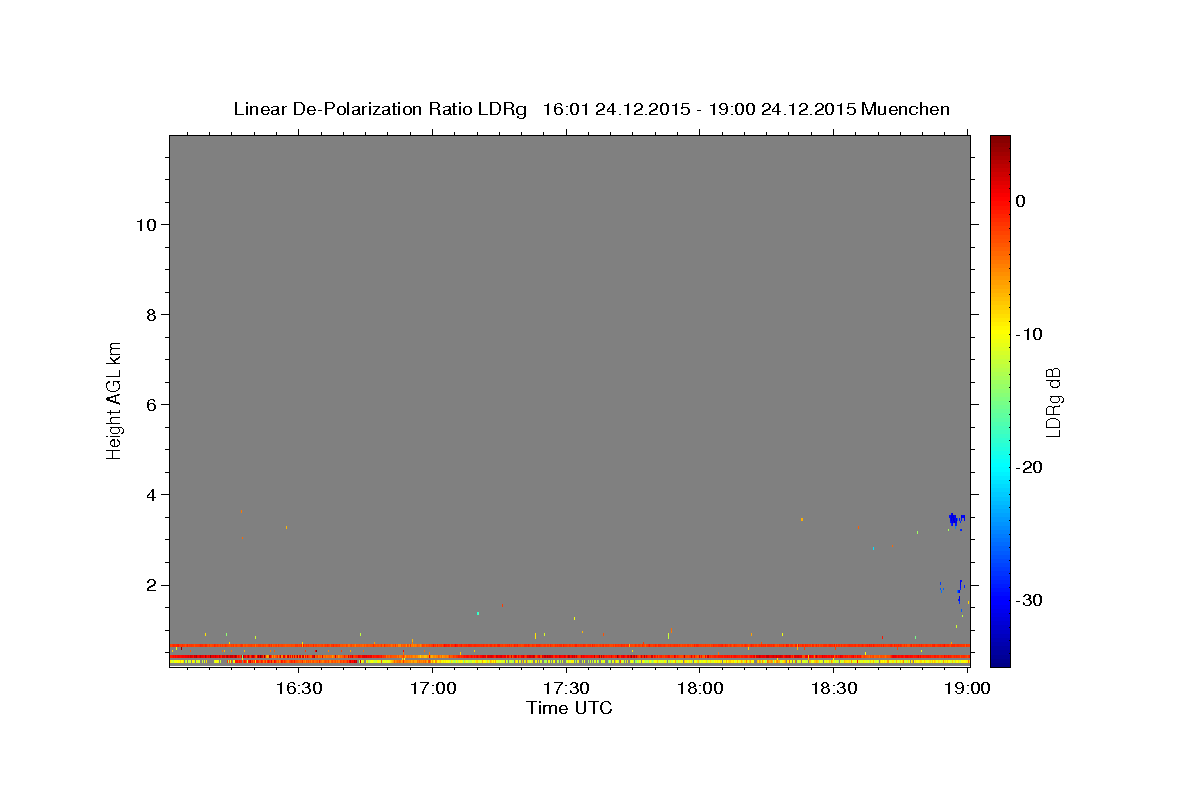Viewport: 1200px width, 800px height.
Task: Click the "Time UTC" axis label
Action: (x=569, y=708)
